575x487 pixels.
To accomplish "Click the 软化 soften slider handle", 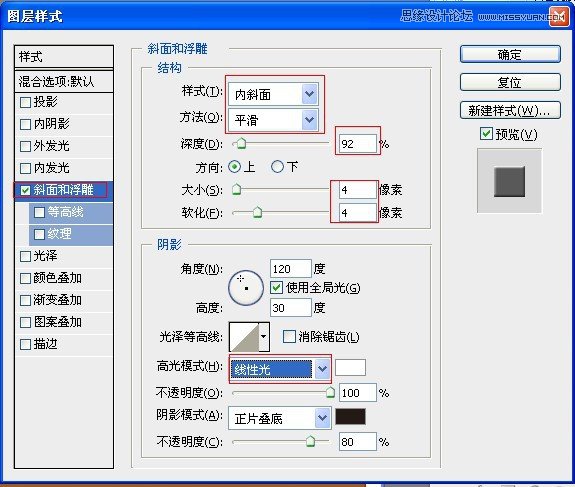I will (x=257, y=212).
